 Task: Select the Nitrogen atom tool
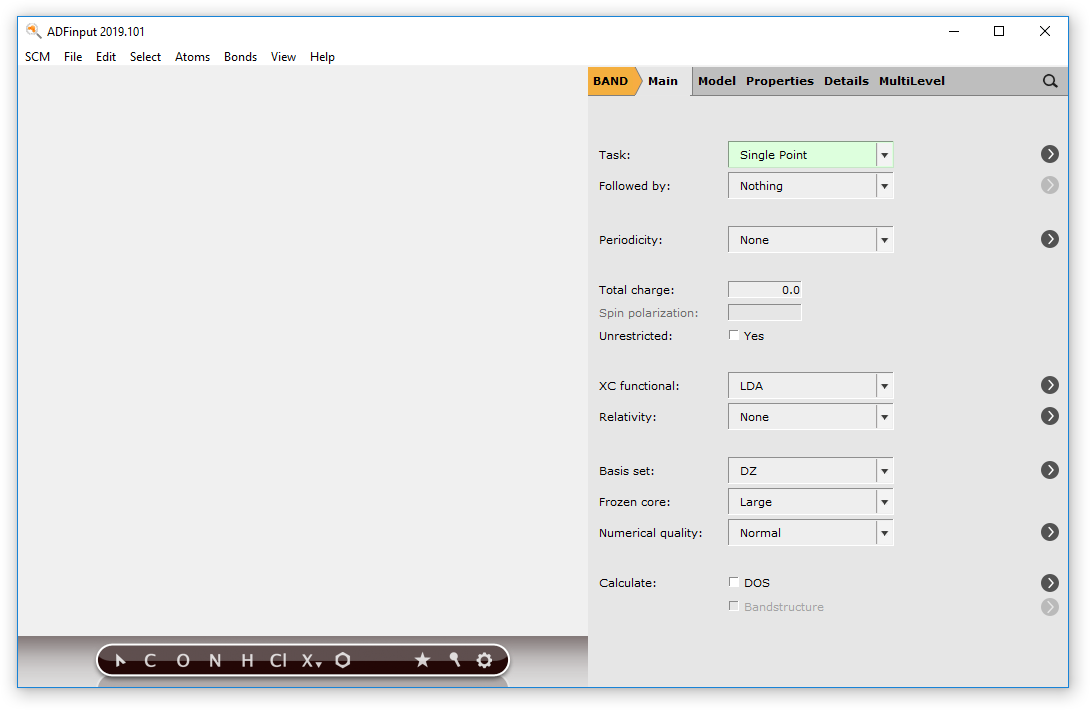tap(214, 660)
